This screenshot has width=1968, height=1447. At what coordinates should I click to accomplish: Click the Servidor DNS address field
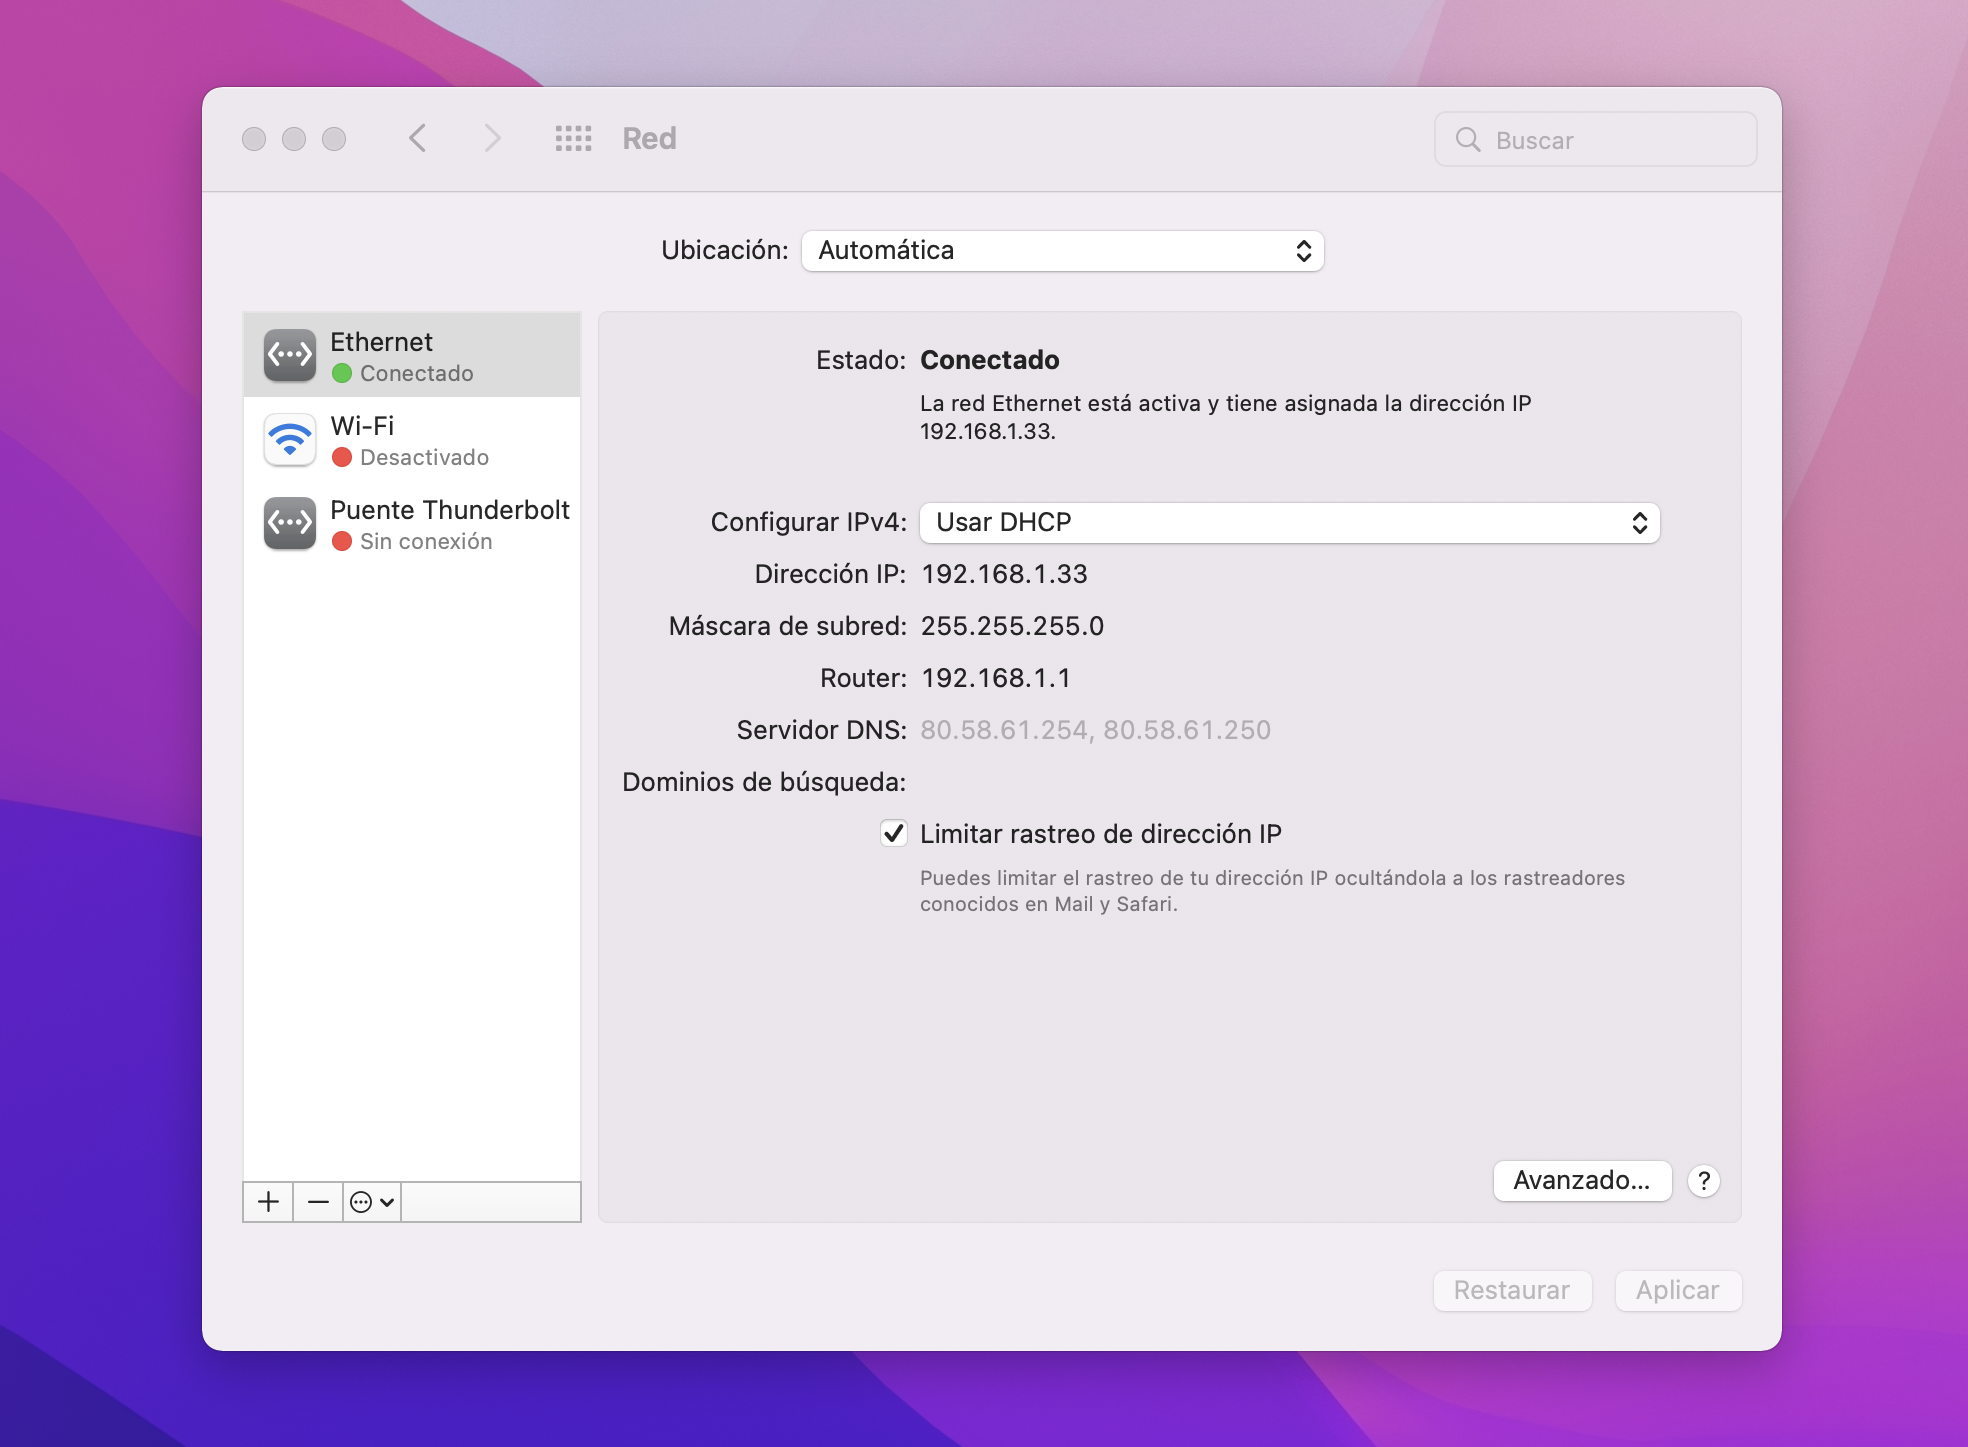(1095, 730)
